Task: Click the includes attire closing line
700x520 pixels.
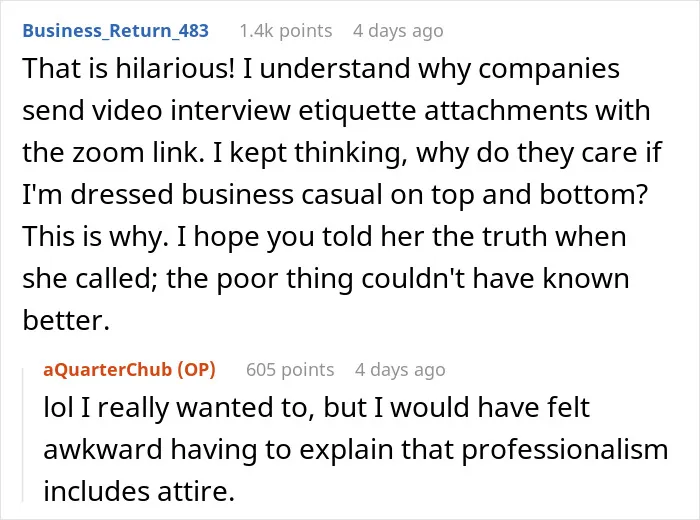Action: (139, 491)
